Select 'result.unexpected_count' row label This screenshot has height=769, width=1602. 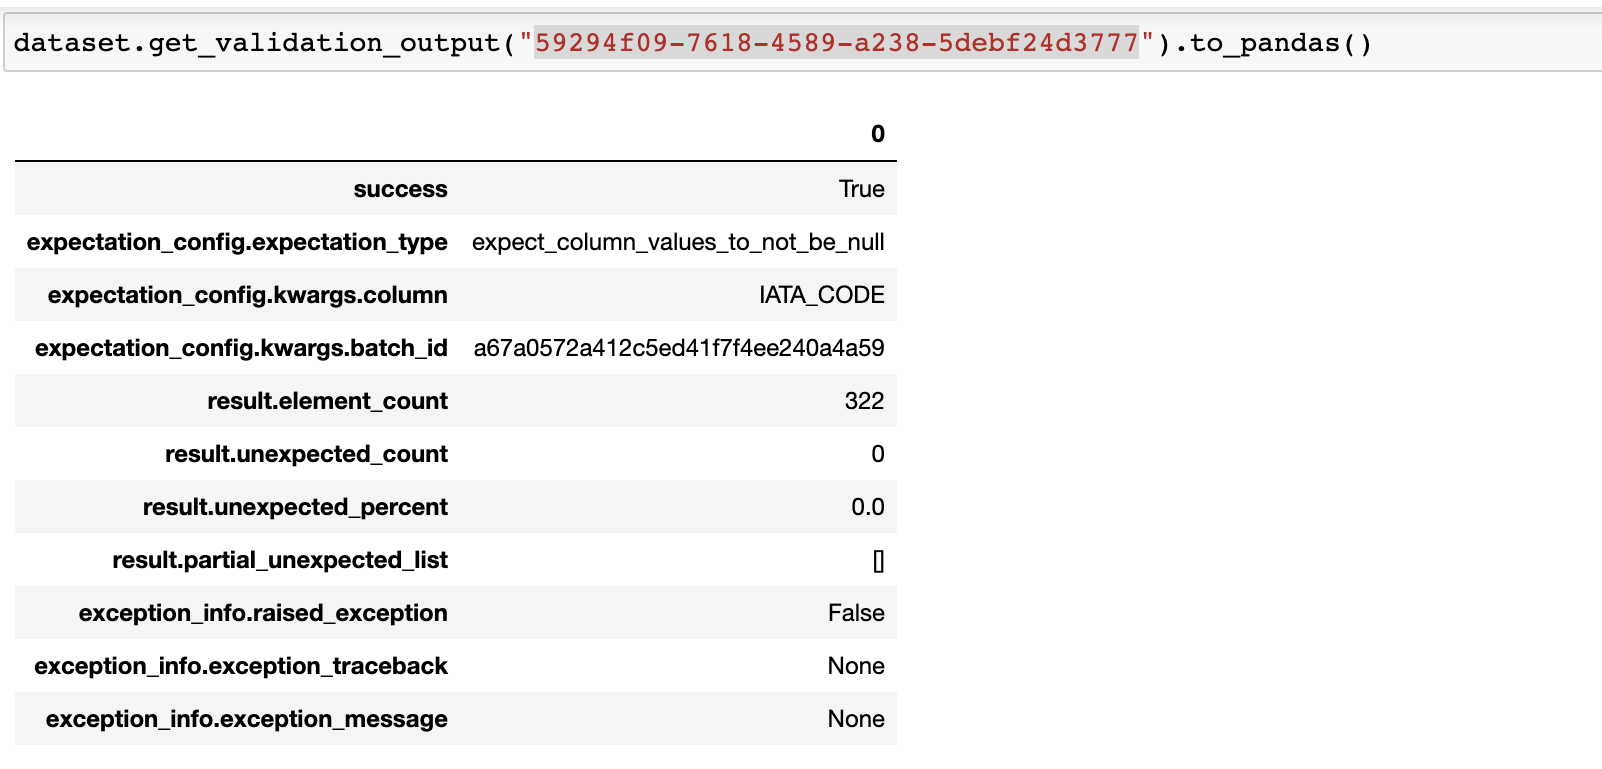[x=306, y=454]
